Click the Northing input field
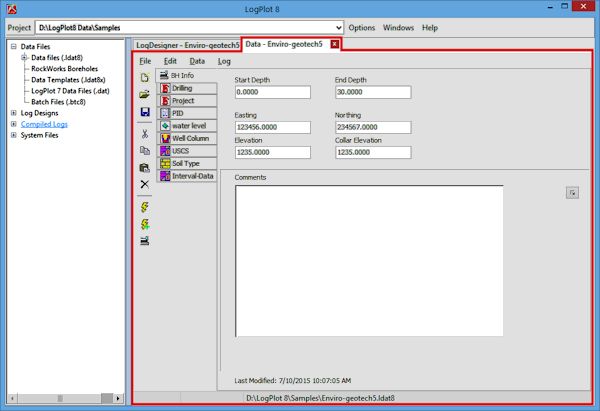600x411 pixels. 373,127
